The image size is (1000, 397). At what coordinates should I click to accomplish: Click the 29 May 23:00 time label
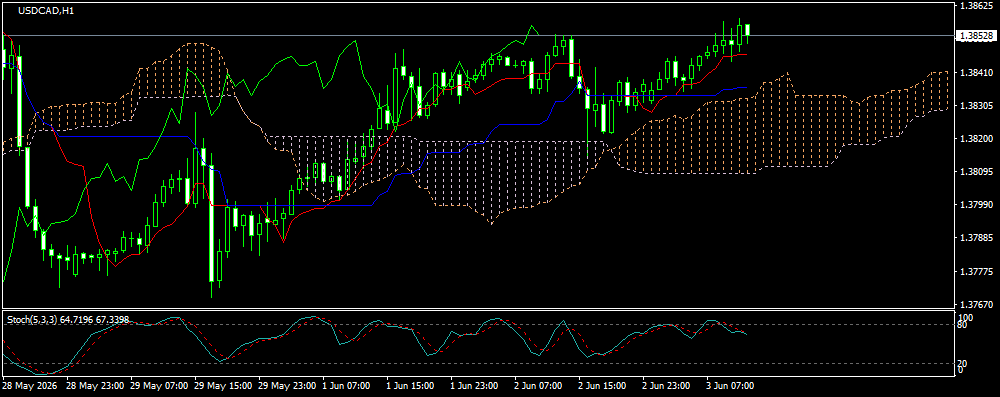coord(288,386)
